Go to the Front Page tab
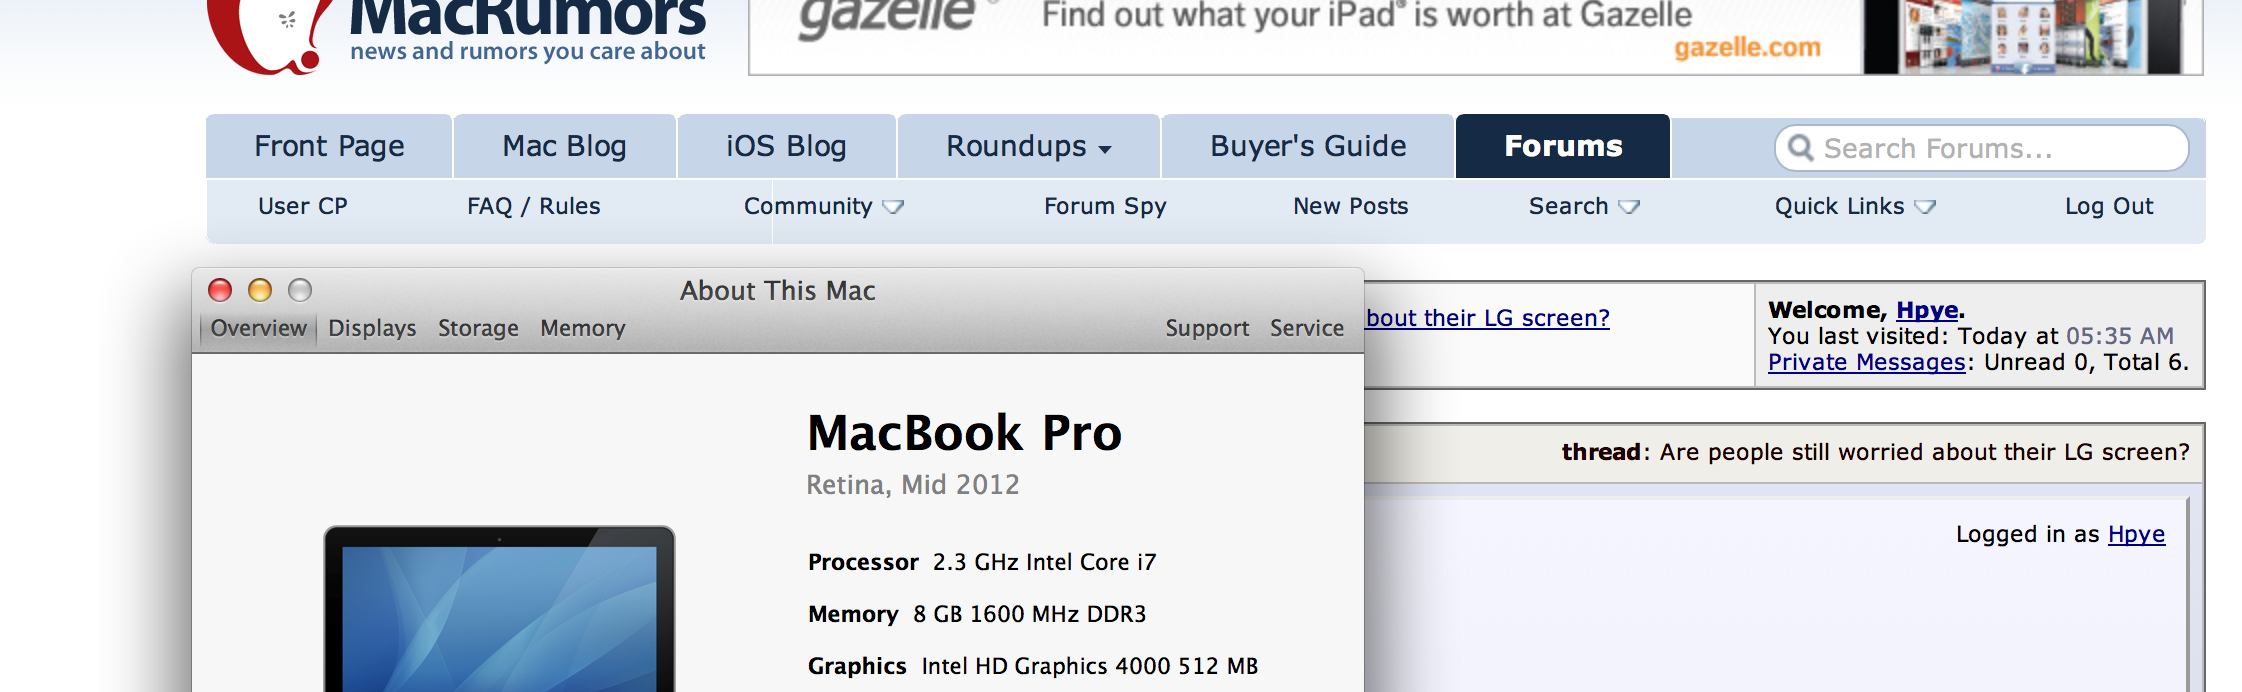Screen dimensions: 2242x692 [329, 146]
